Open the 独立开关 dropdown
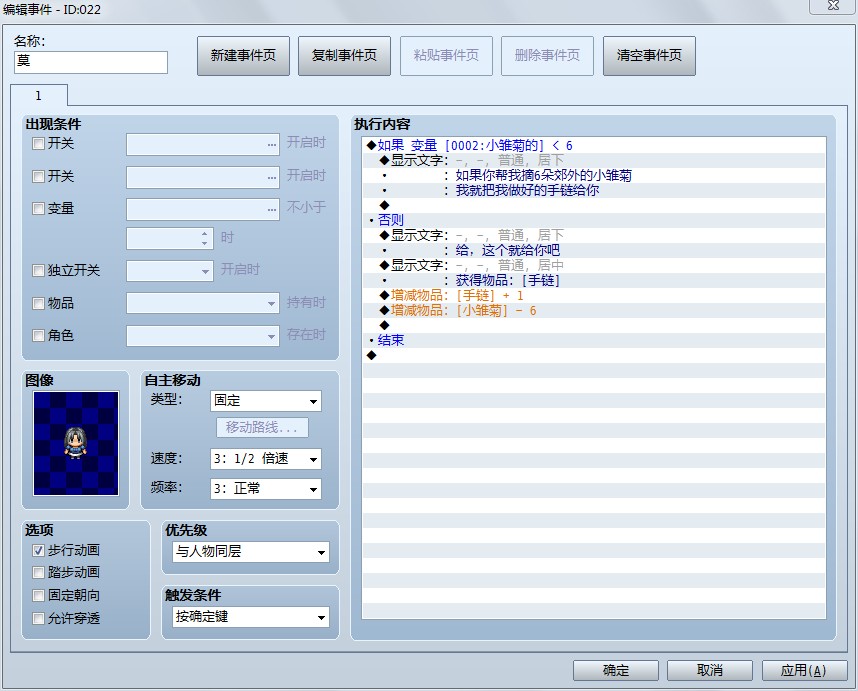858x691 pixels. coord(170,271)
